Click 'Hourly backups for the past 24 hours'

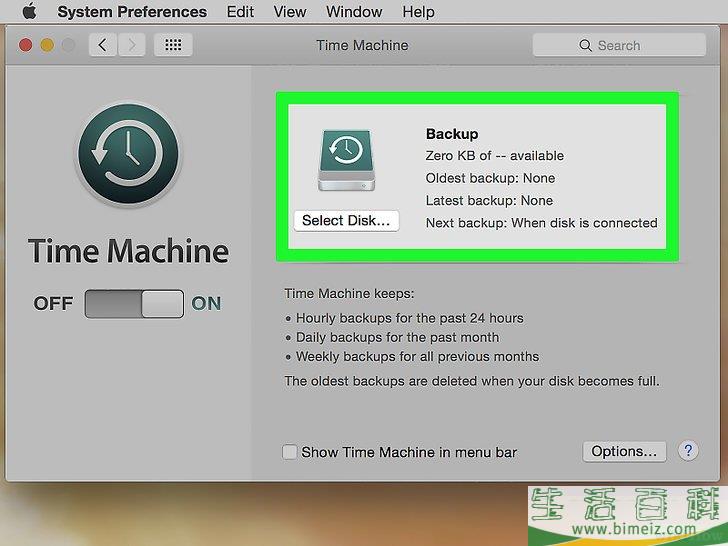tap(410, 318)
